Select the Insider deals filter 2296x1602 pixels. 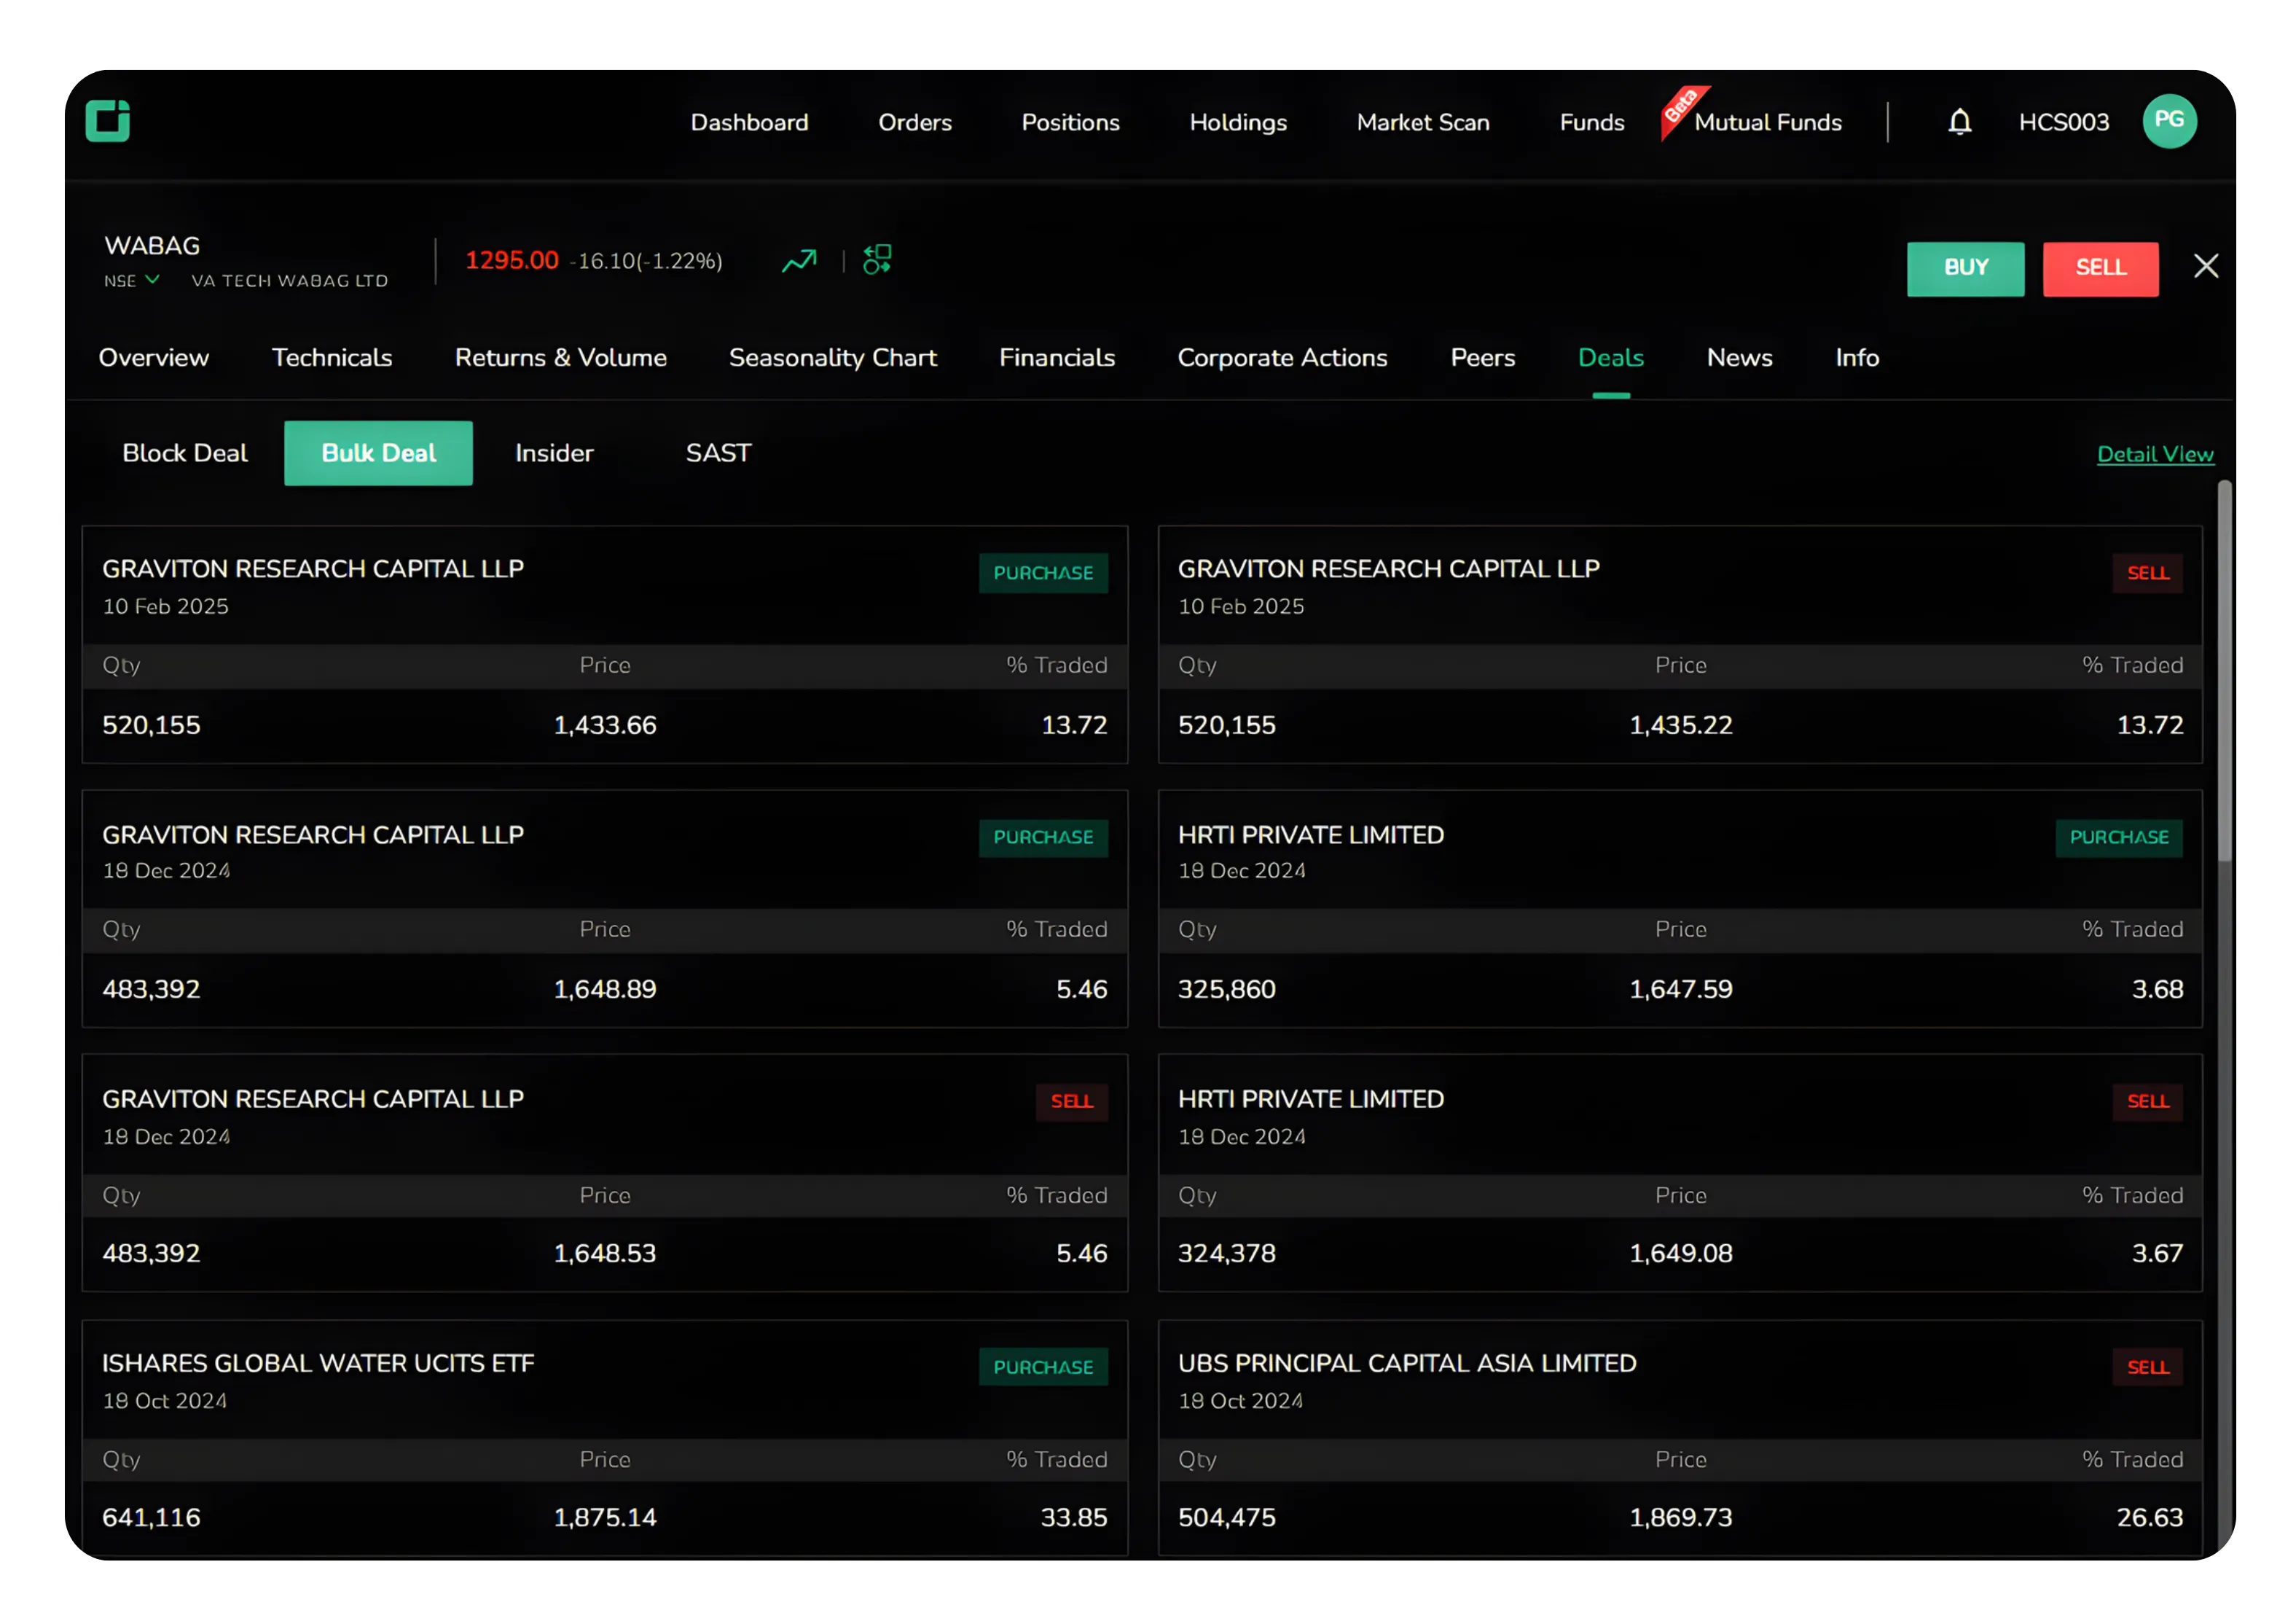coord(553,452)
